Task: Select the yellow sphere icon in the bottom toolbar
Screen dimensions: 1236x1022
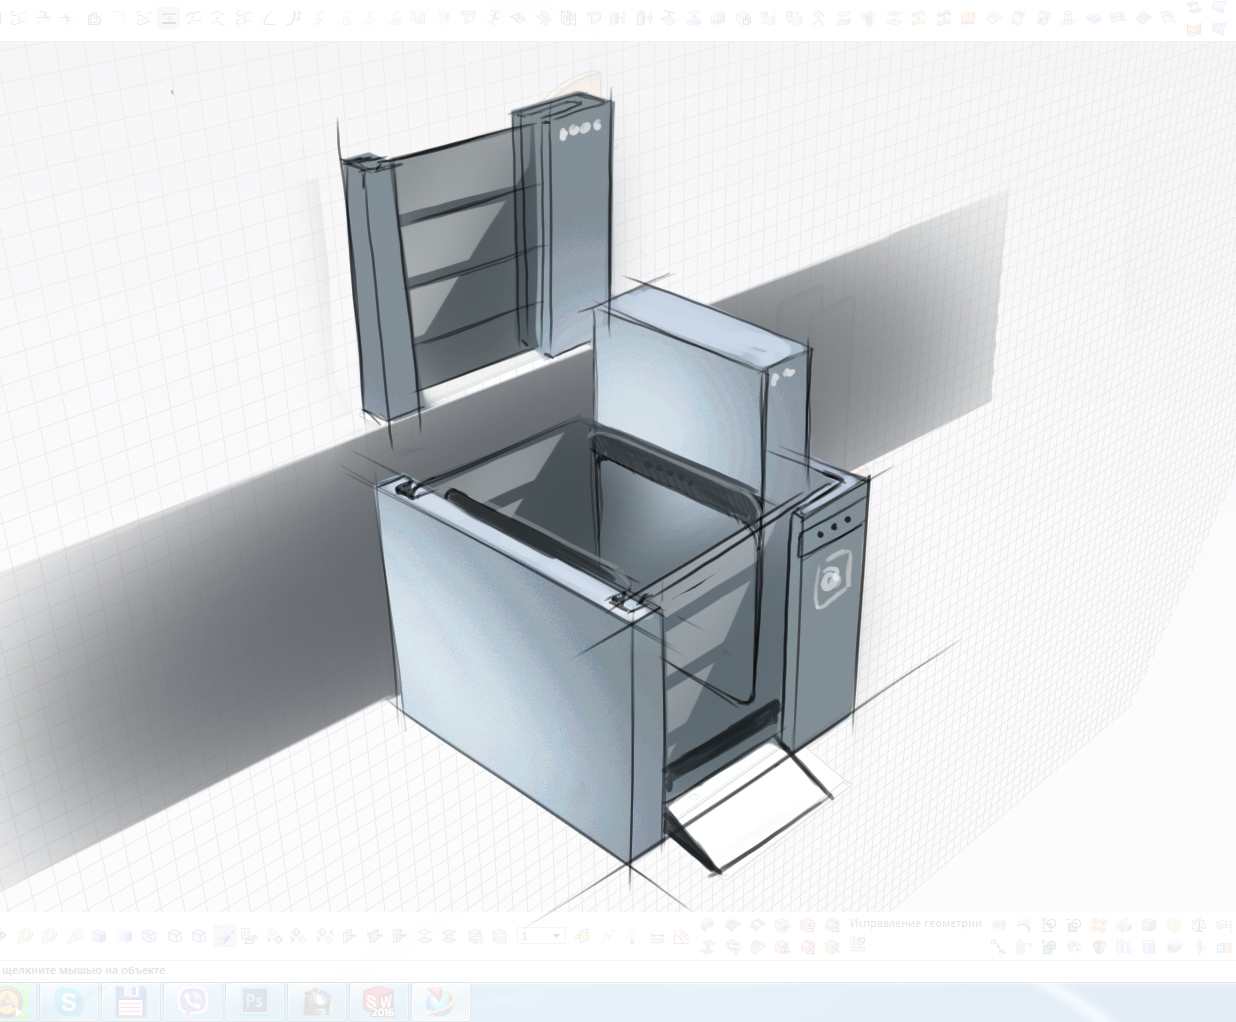Action: (1174, 925)
